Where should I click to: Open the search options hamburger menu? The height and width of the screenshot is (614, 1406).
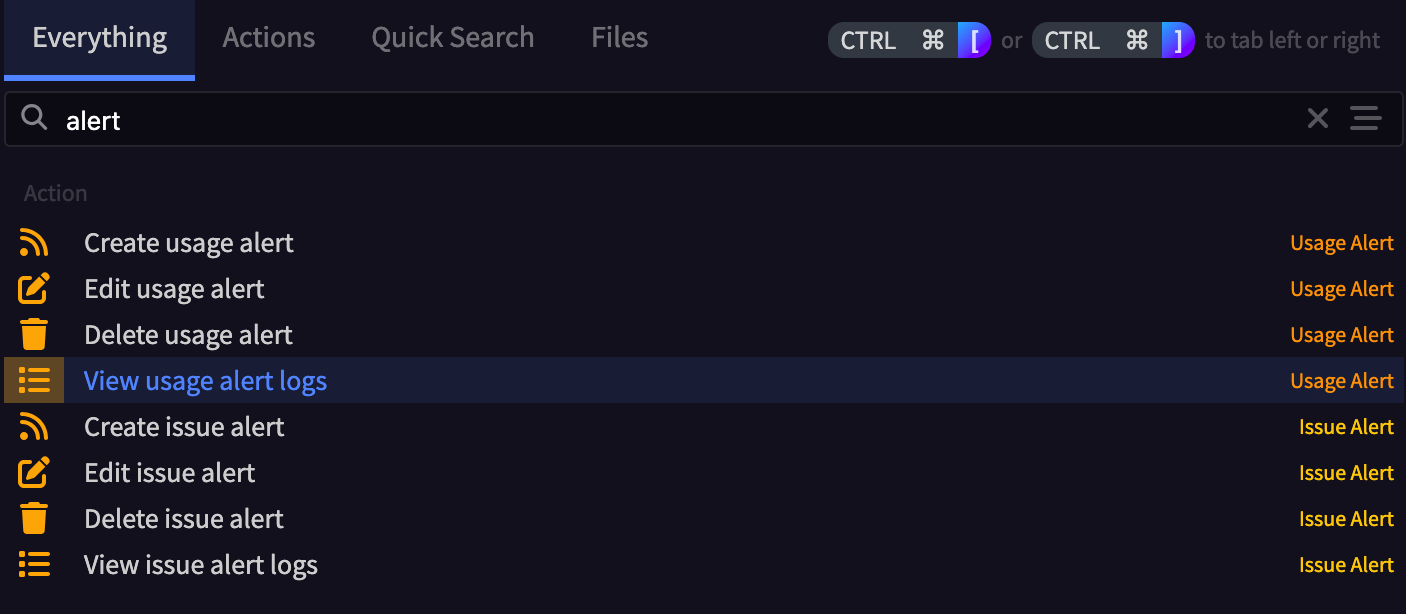(x=1365, y=119)
